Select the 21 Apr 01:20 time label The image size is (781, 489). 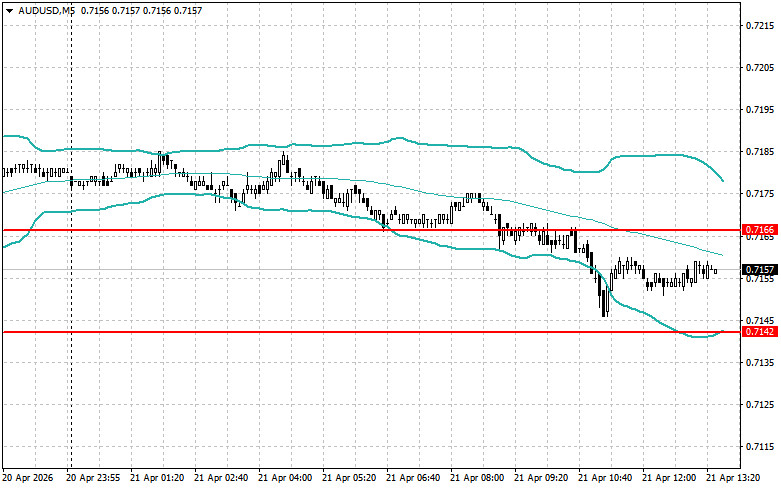click(x=157, y=478)
